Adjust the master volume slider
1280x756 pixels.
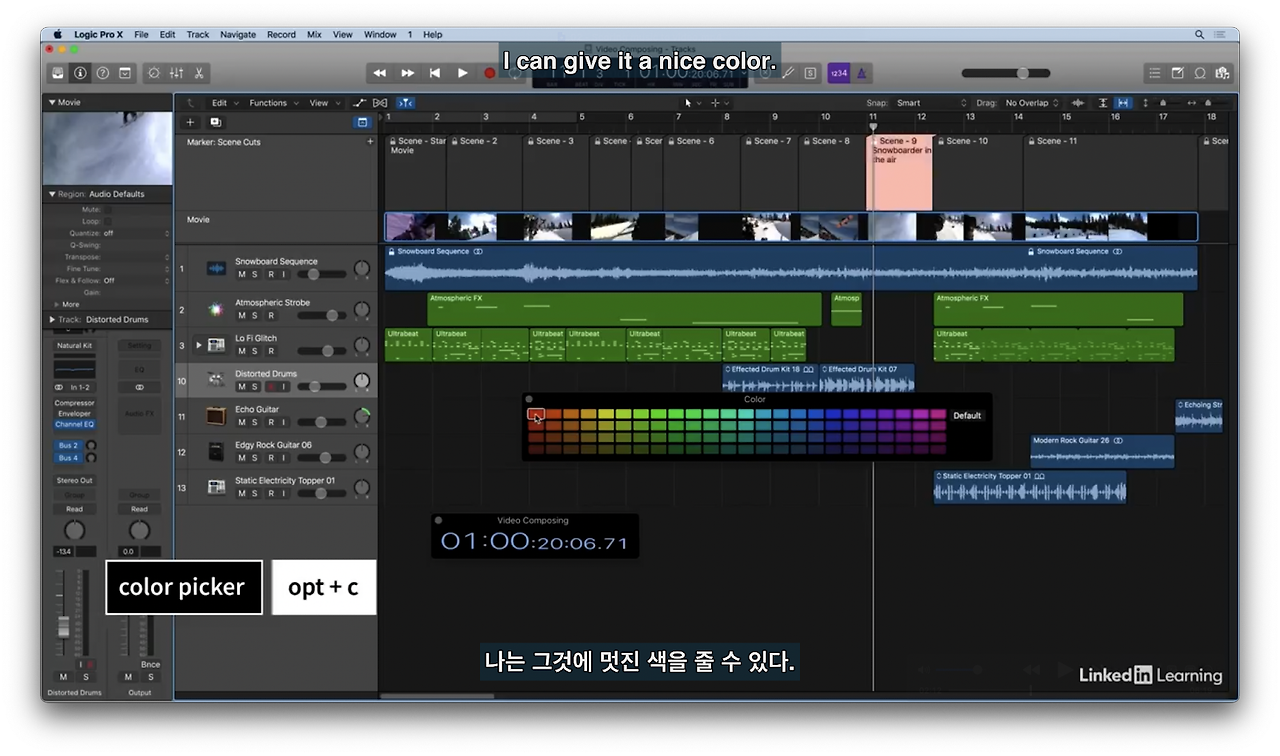click(1006, 73)
